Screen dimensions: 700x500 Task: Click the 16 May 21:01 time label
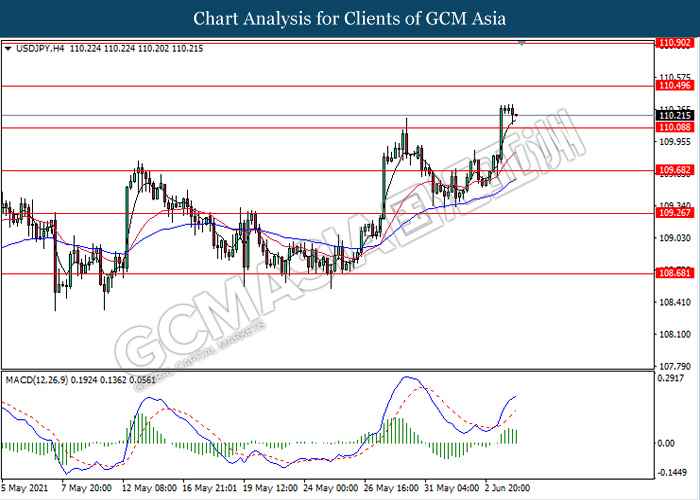point(210,488)
